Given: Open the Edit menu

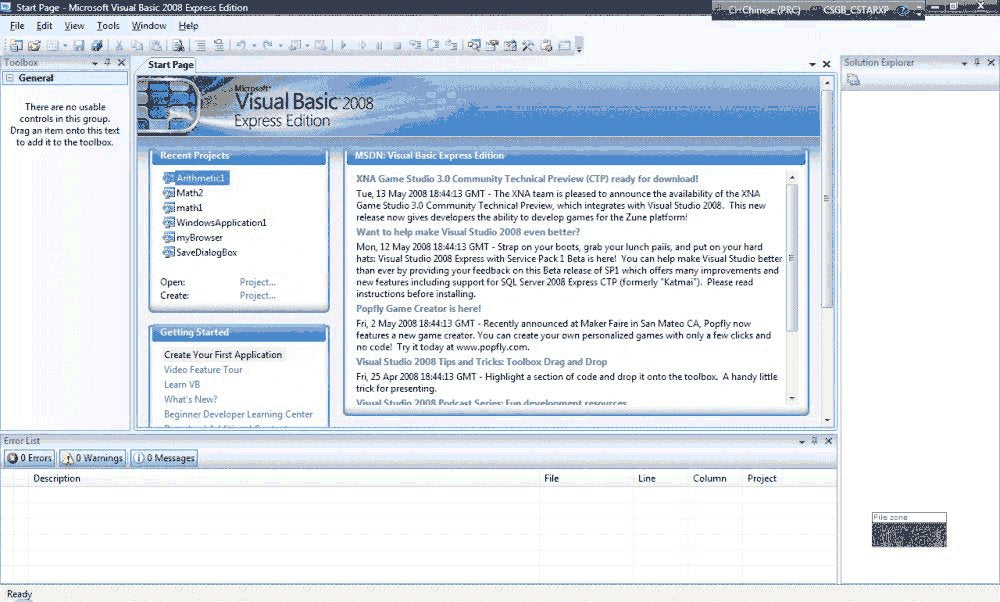Looking at the screenshot, I should (44, 26).
